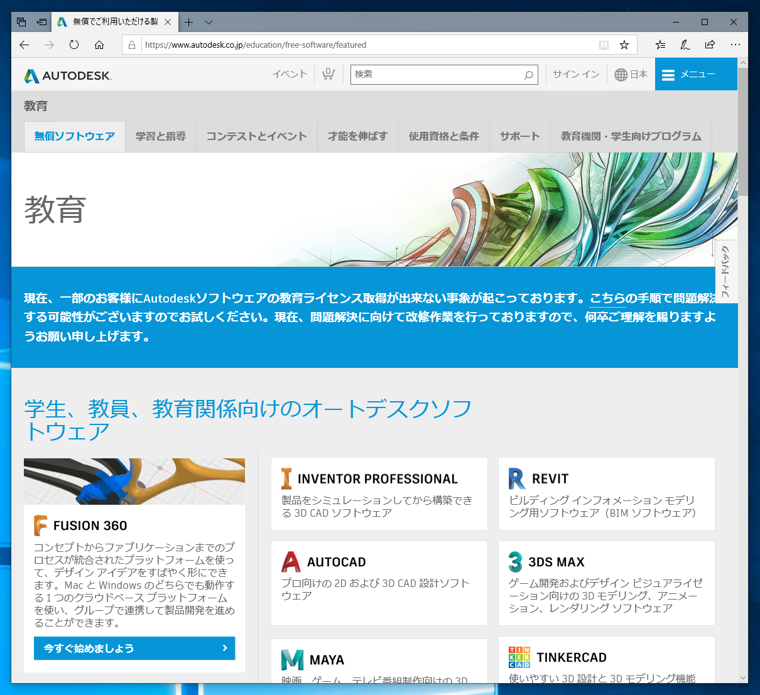Open reading view book icon

(604, 45)
